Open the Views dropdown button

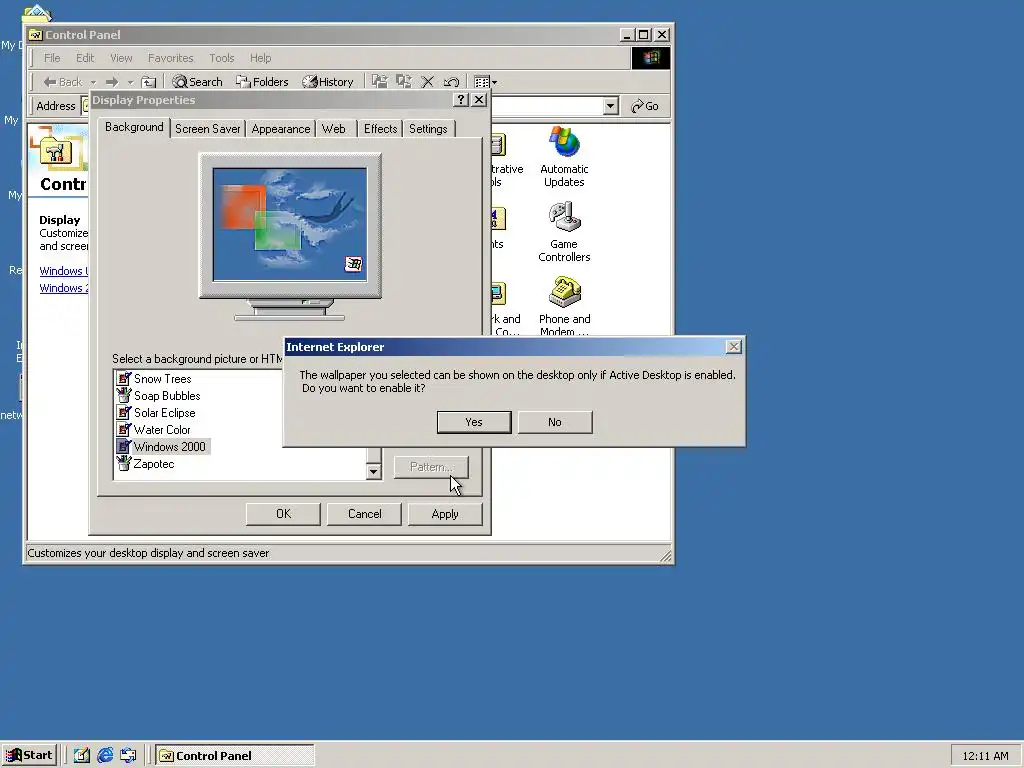pyautogui.click(x=485, y=82)
